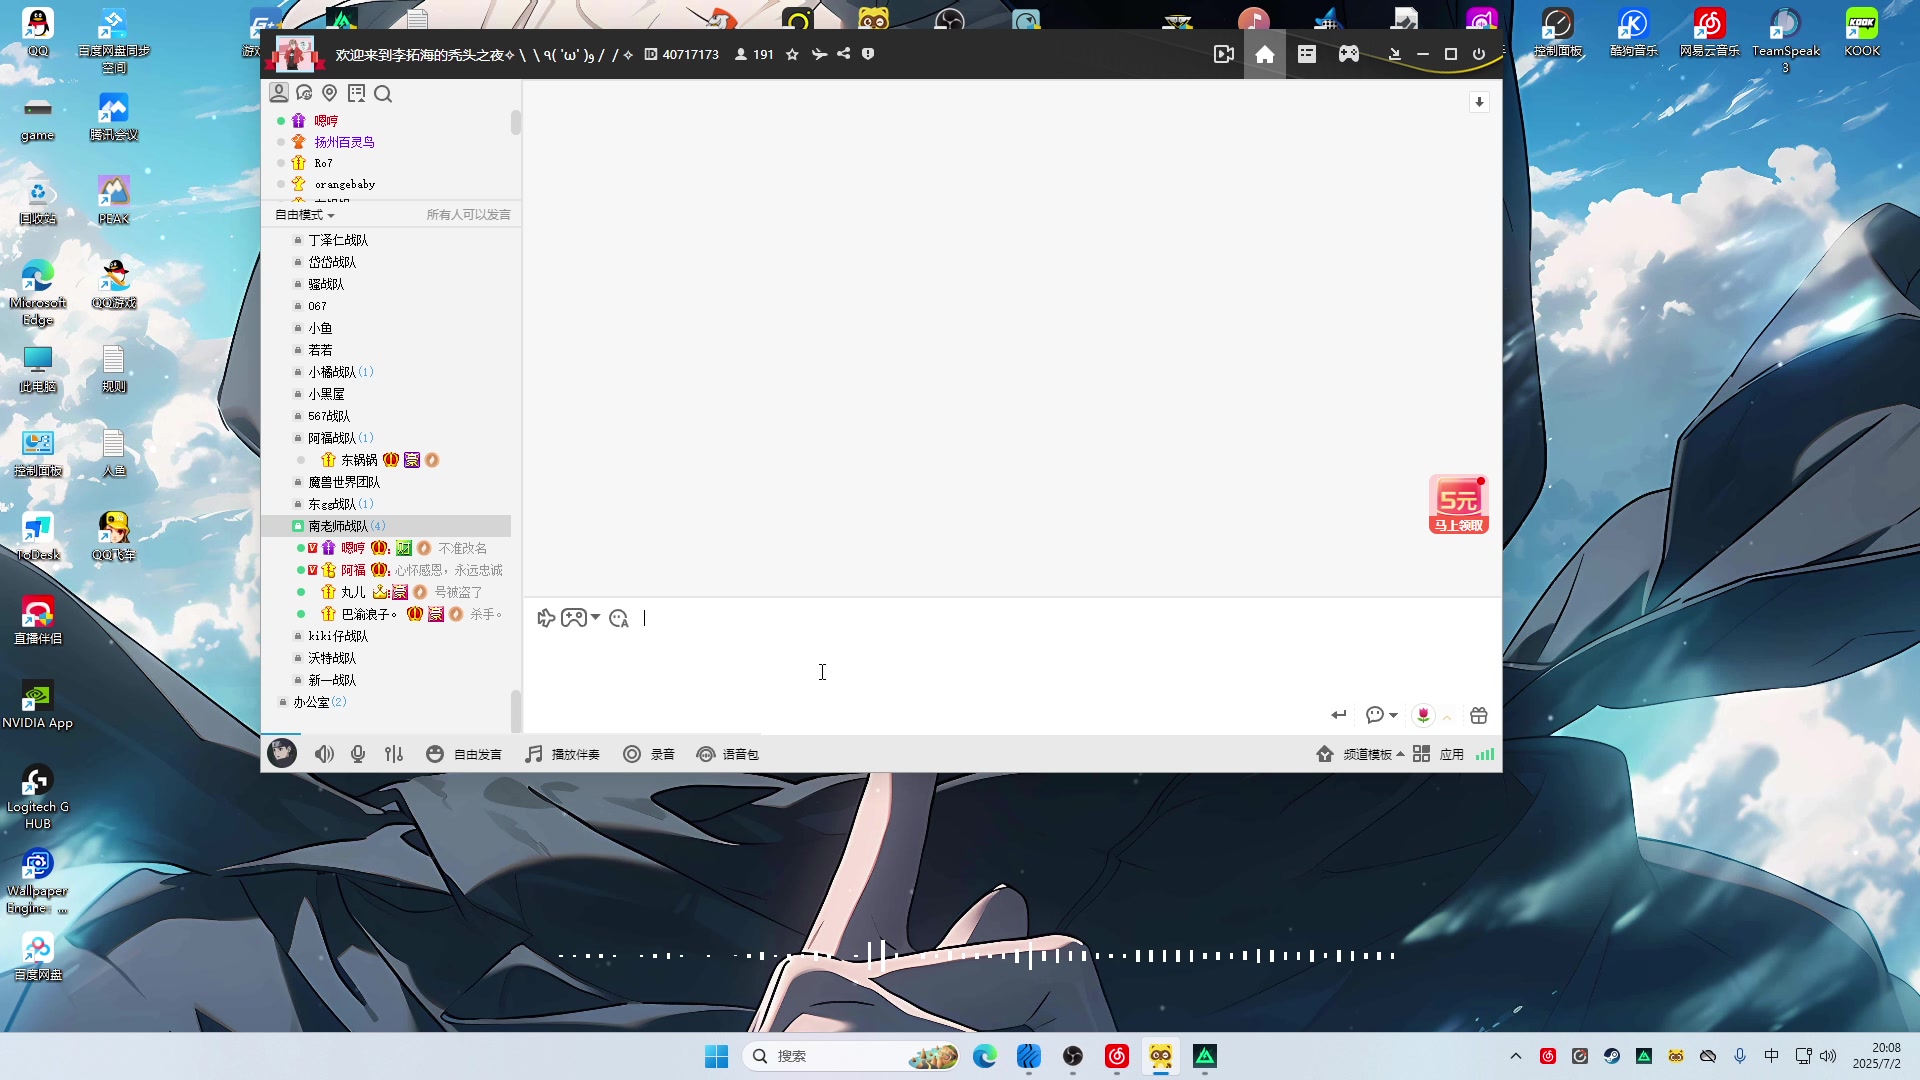
Task: Open the game controller dropdown in chat toolbar
Action: tap(580, 618)
